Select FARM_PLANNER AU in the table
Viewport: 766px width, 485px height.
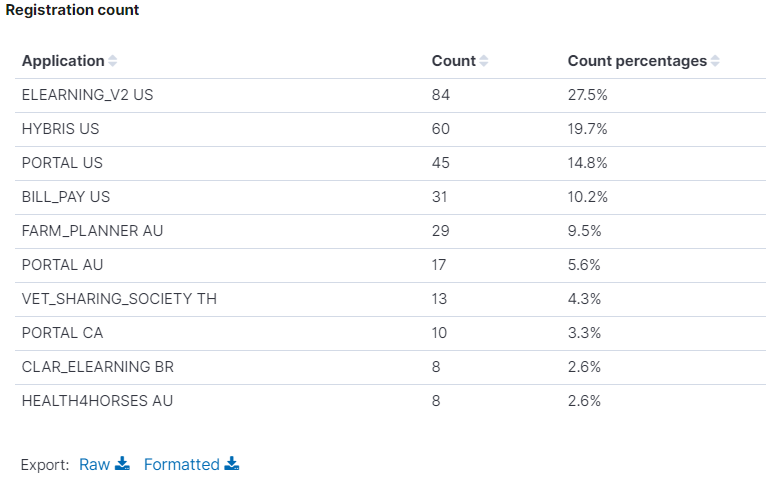tap(92, 231)
